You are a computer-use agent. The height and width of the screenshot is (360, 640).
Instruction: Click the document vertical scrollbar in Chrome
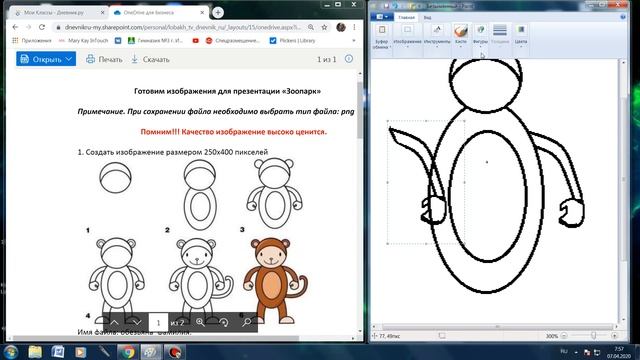pos(360,202)
